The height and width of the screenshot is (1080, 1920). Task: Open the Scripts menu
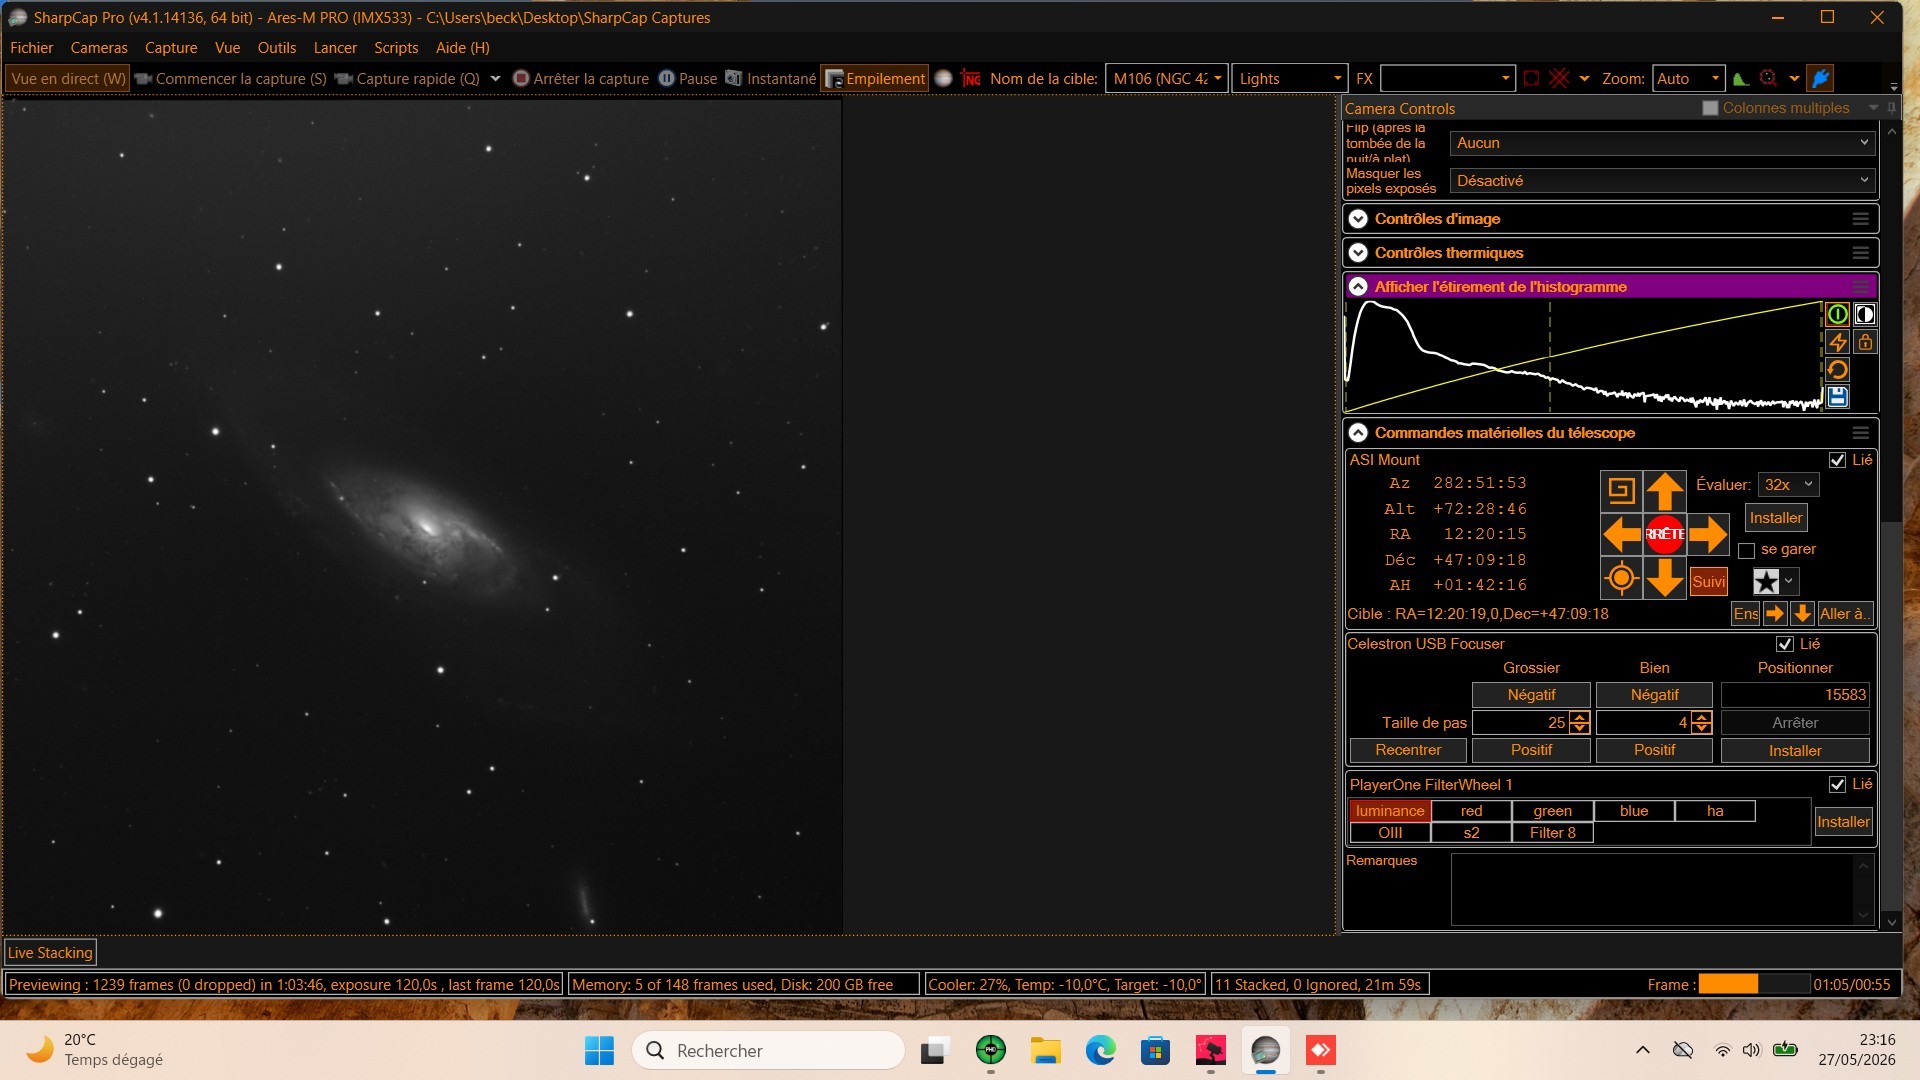(x=396, y=48)
